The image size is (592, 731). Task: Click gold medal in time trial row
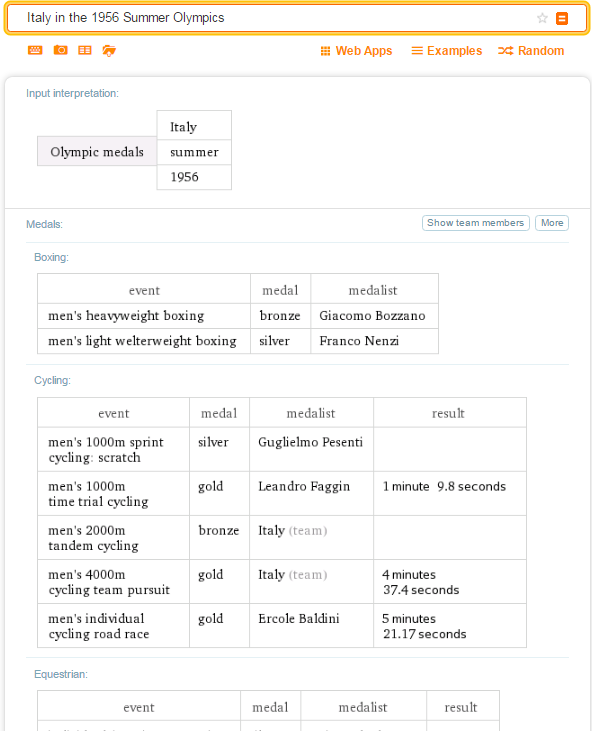coord(211,486)
